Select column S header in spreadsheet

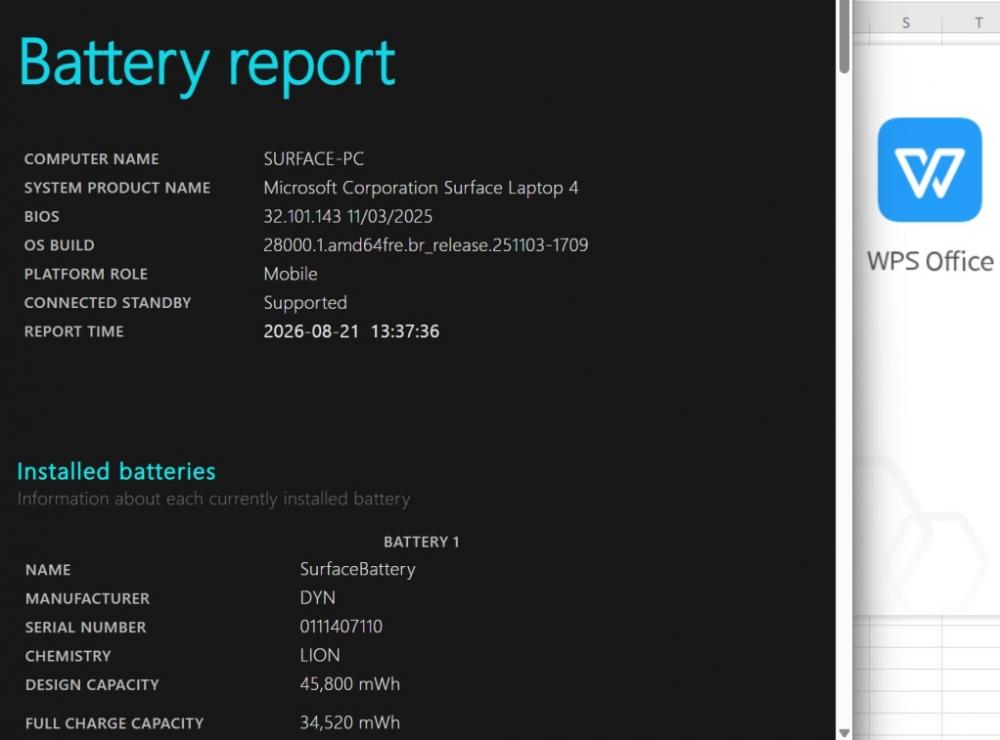pyautogui.click(x=906, y=23)
